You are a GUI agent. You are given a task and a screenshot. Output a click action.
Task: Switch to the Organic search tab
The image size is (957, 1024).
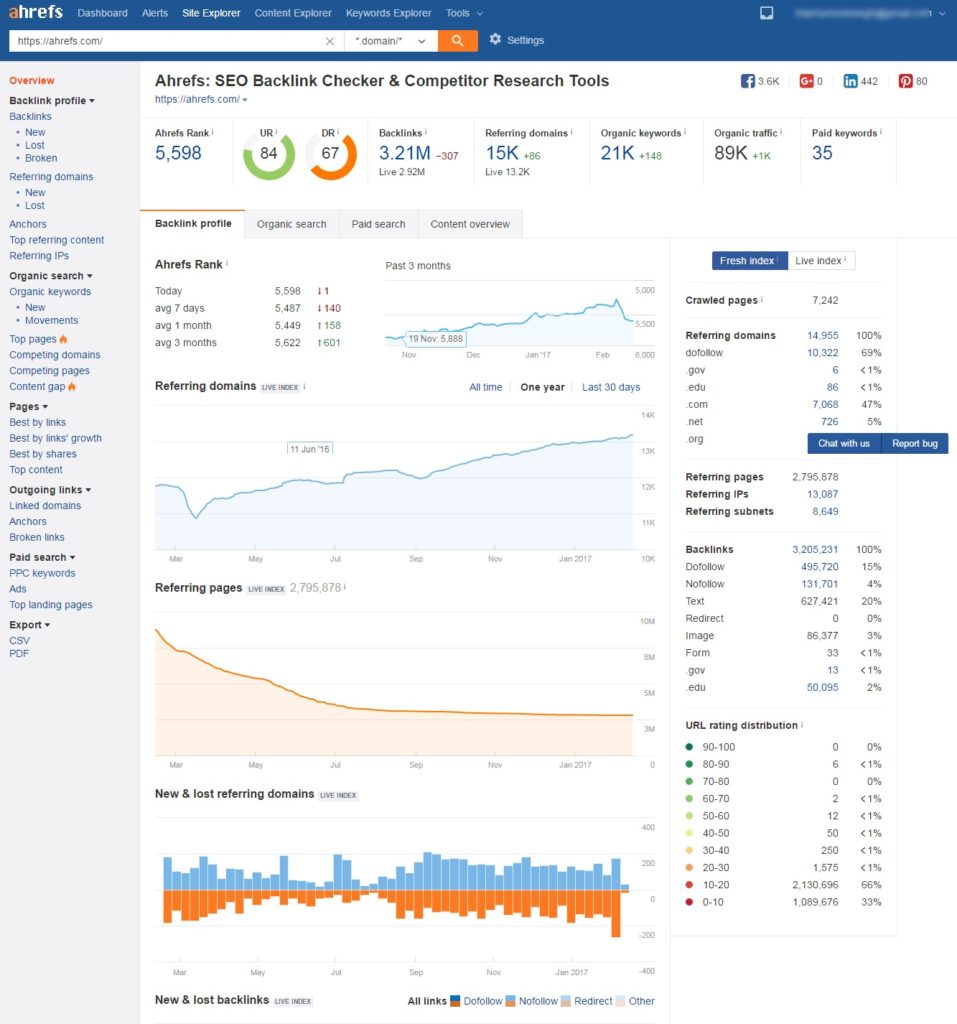pyautogui.click(x=291, y=224)
